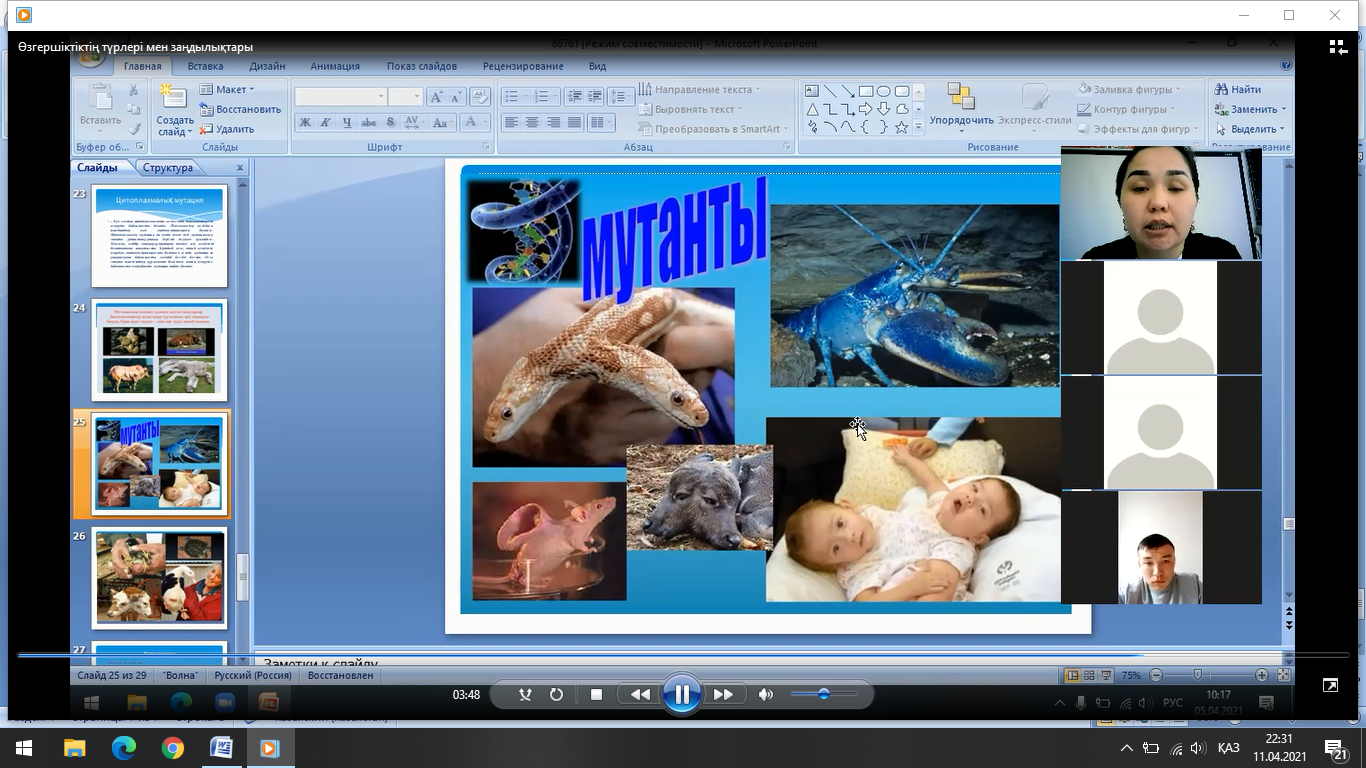The height and width of the screenshot is (768, 1366).
Task: Open Google Chrome from the taskbar
Action: pos(172,748)
